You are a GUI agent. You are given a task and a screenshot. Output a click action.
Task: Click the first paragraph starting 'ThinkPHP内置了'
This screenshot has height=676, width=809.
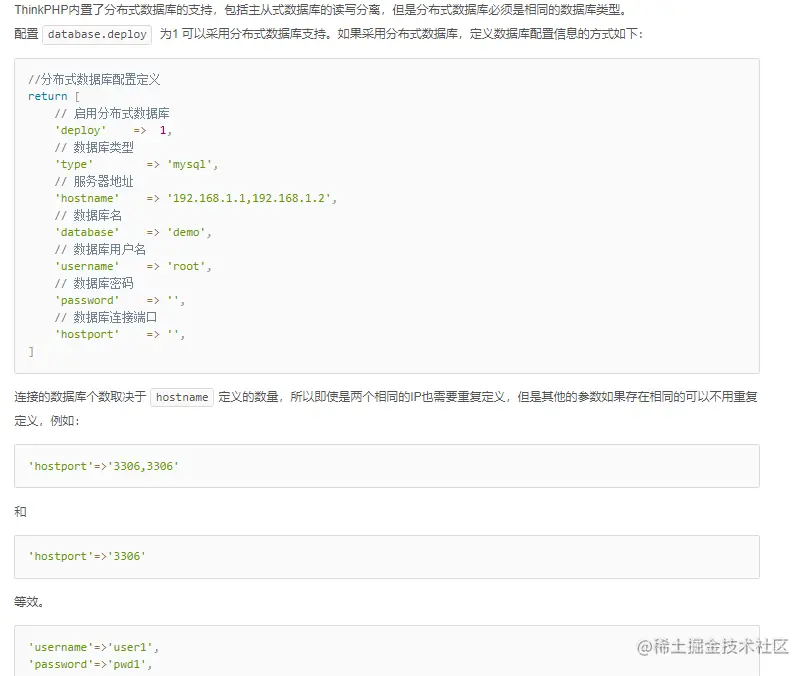click(x=320, y=10)
